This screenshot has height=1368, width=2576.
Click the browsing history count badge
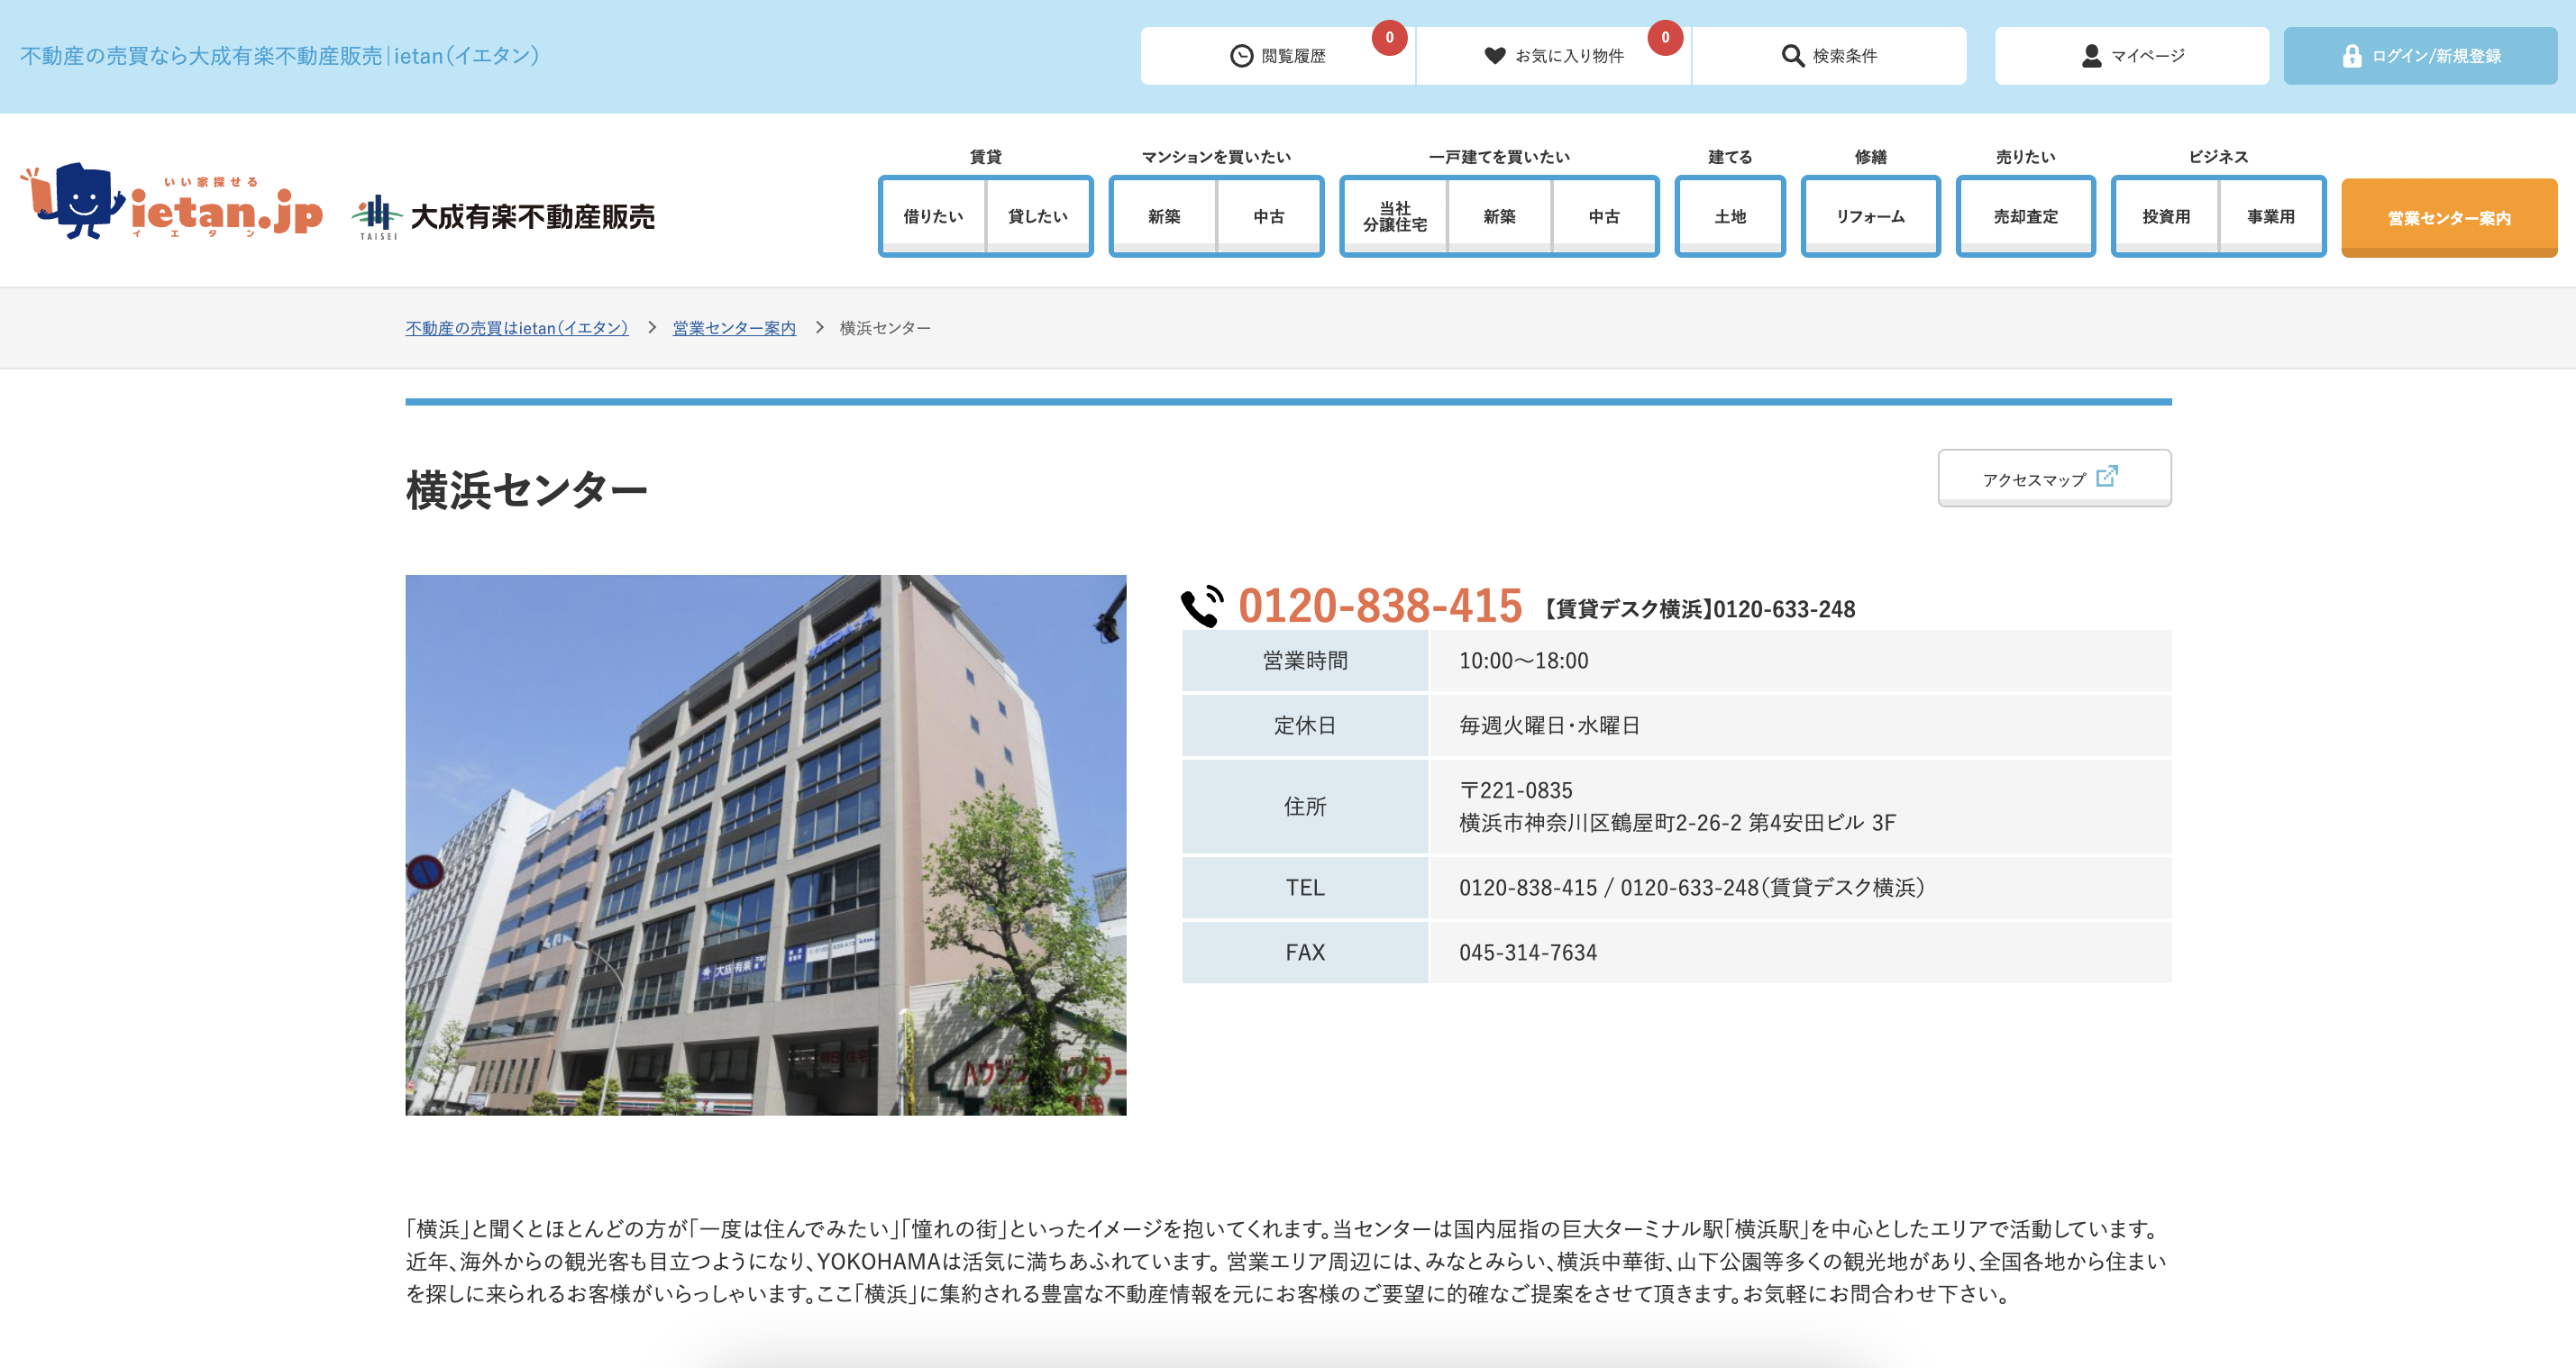point(1389,38)
